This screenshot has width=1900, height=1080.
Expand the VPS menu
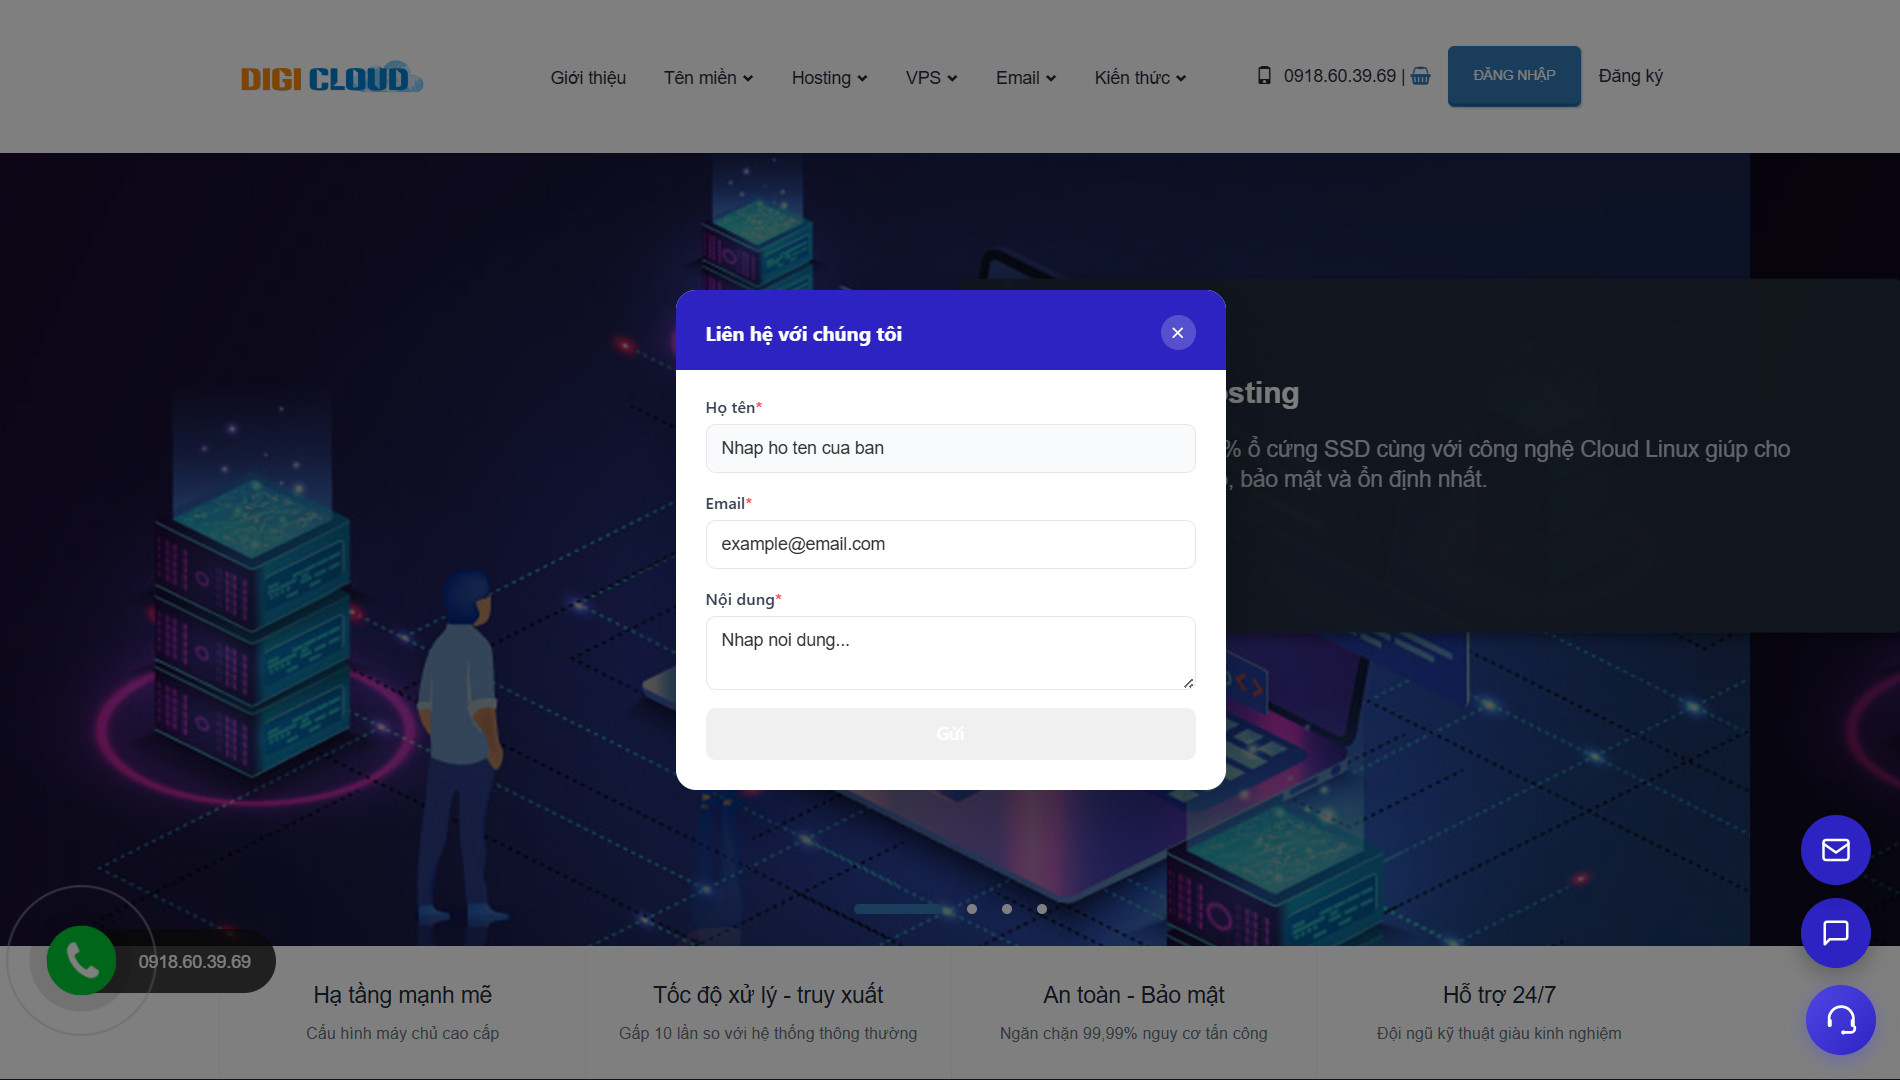pos(932,78)
